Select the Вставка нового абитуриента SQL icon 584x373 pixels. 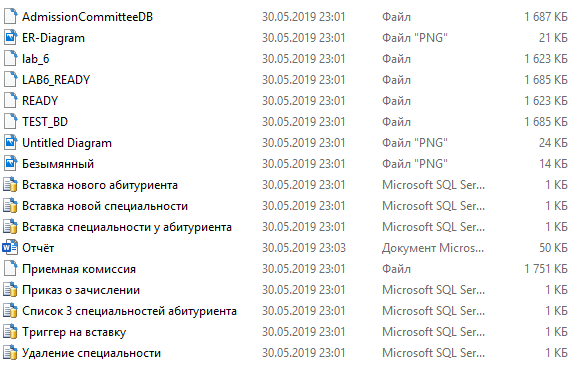[10, 185]
